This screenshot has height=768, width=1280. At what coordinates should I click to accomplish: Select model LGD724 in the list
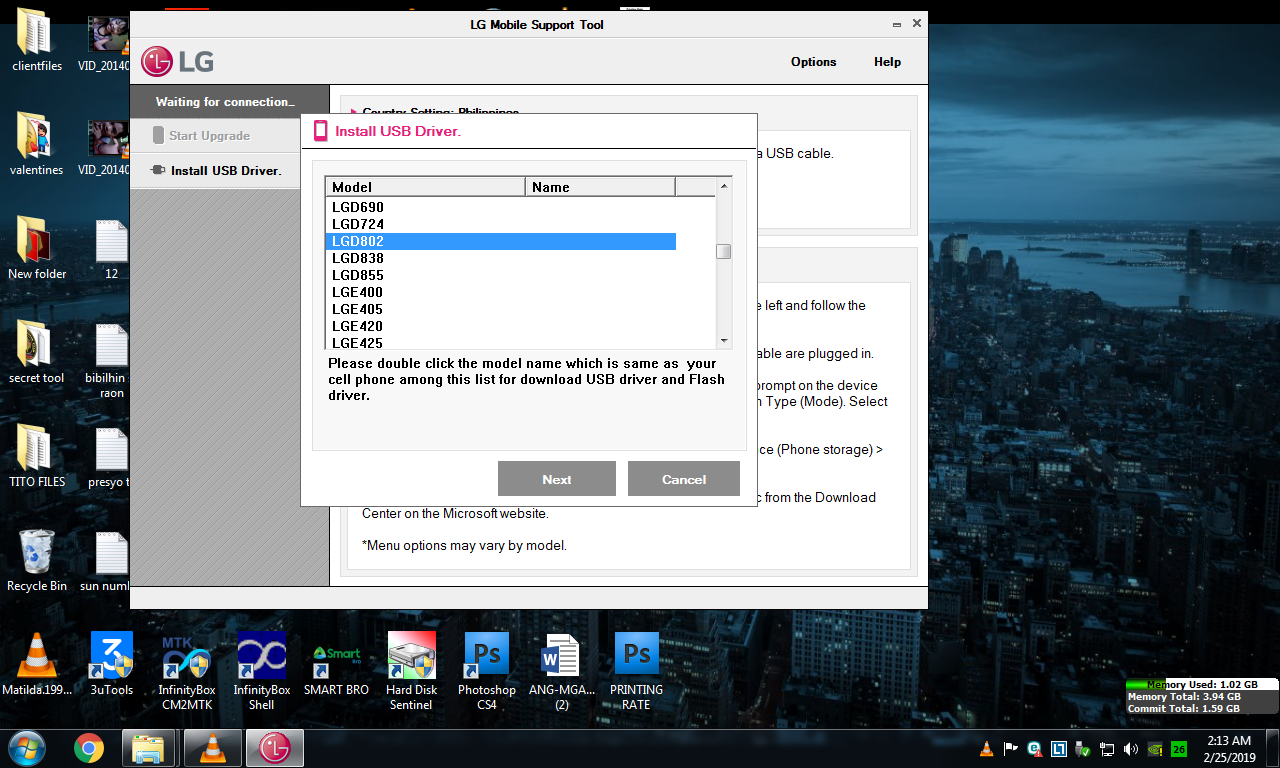501,224
